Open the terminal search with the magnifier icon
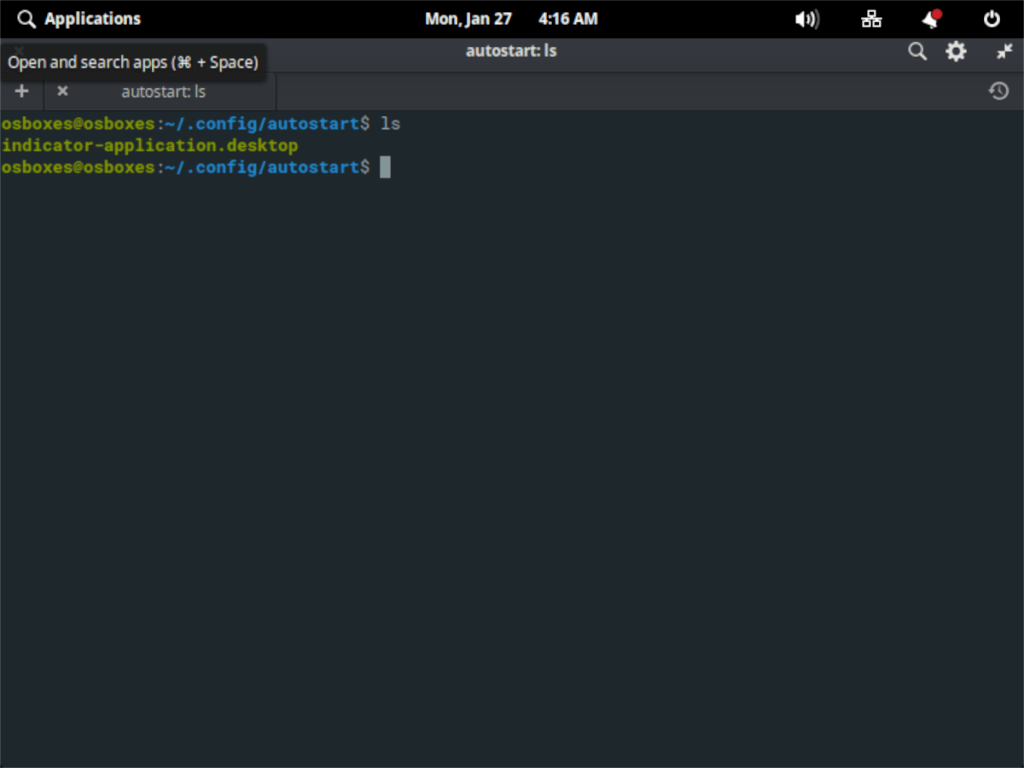The image size is (1024, 768). pyautogui.click(x=917, y=51)
